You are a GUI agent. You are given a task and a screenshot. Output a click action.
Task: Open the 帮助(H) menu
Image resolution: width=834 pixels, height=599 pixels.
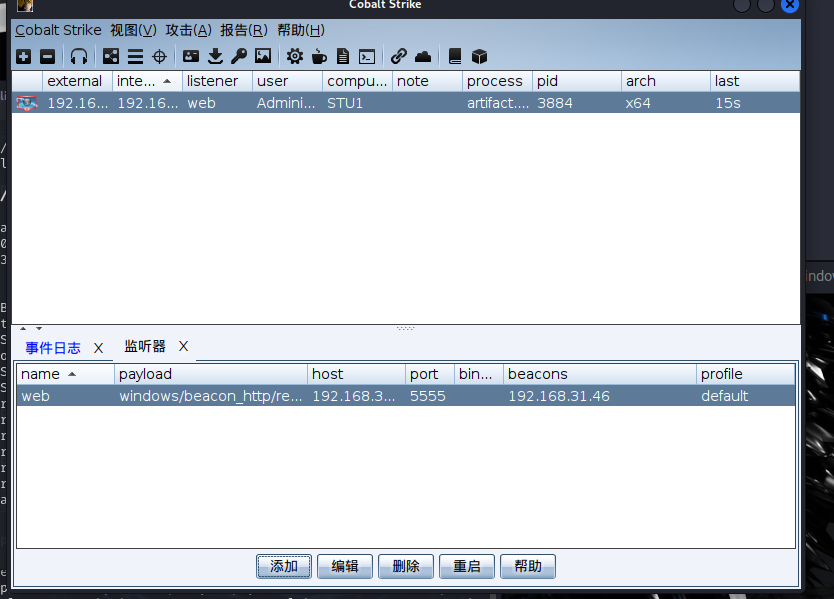pyautogui.click(x=301, y=30)
